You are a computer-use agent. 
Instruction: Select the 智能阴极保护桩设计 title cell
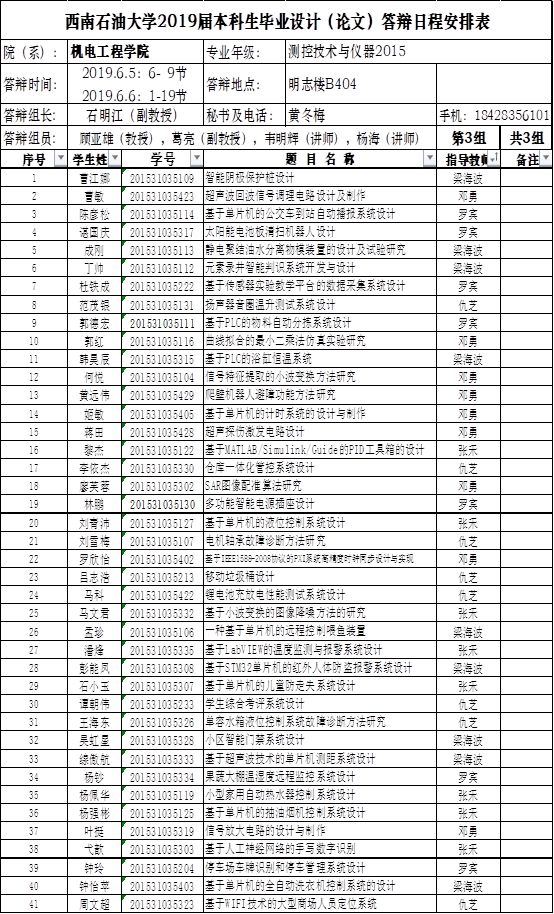tap(320, 177)
